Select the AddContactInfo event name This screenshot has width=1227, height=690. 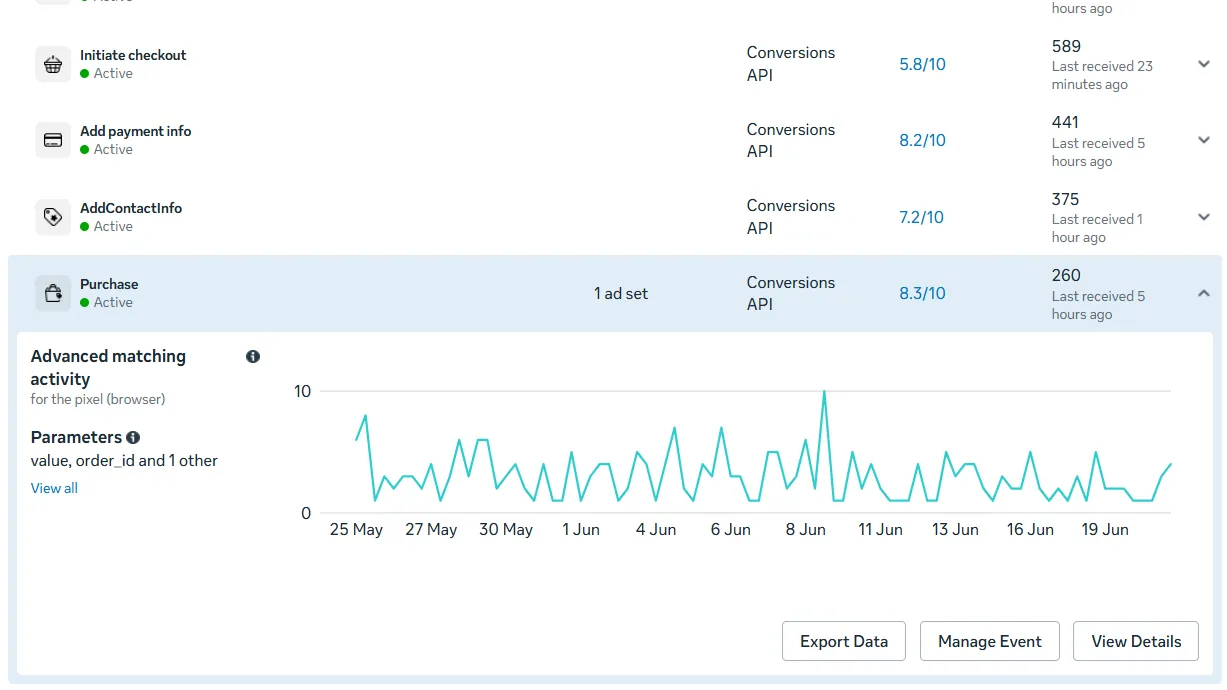131,208
